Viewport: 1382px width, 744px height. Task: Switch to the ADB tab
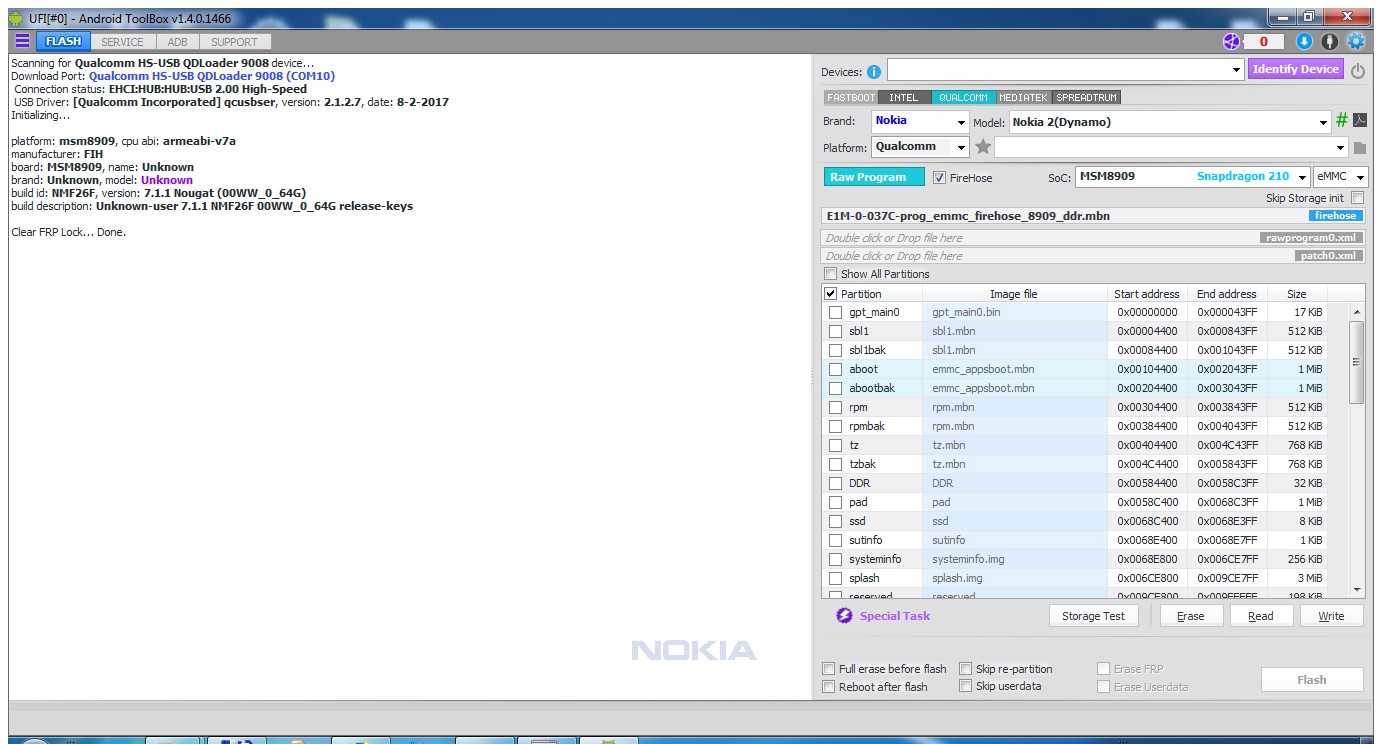[x=177, y=42]
